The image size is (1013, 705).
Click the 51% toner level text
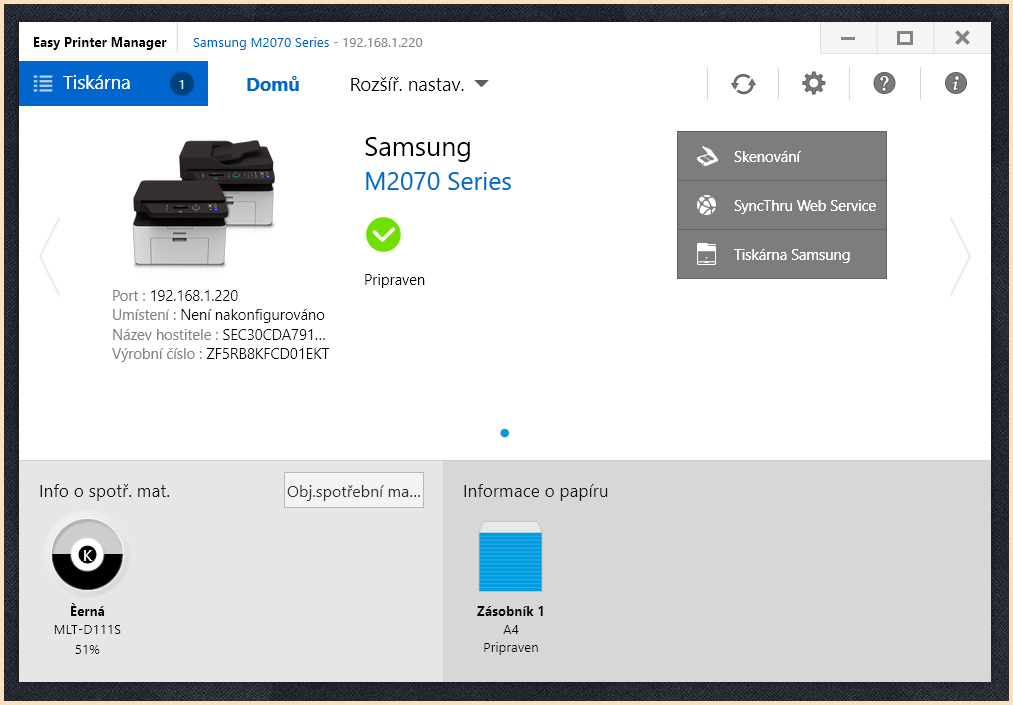pyautogui.click(x=87, y=649)
